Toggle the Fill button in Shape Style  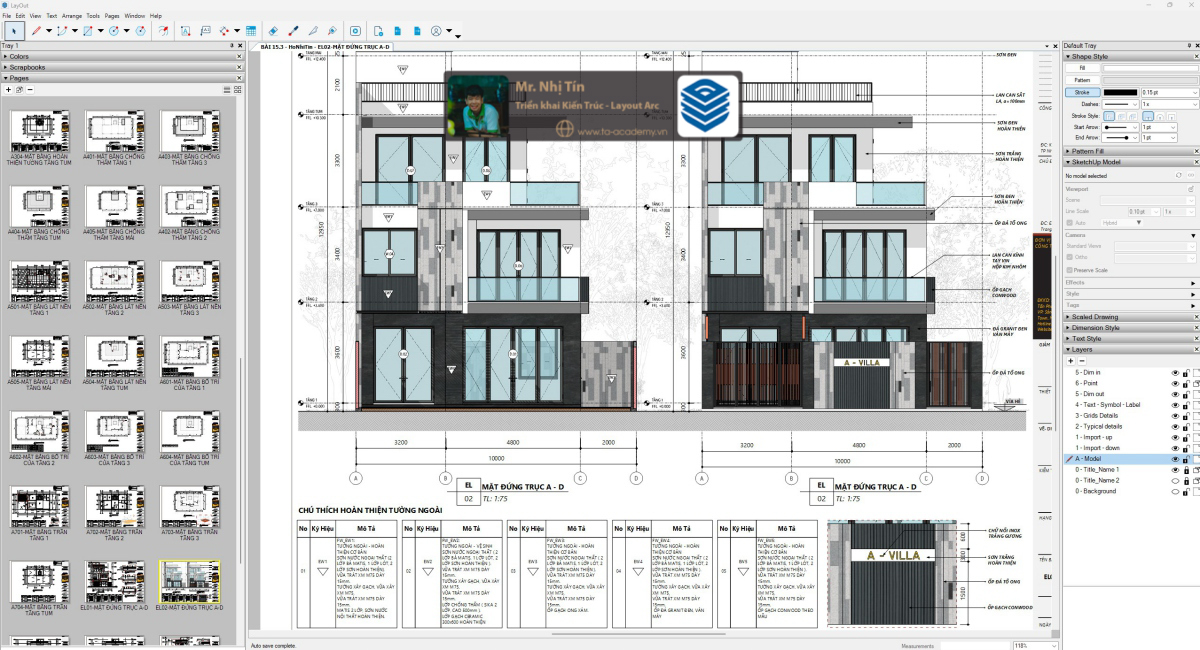pos(1082,68)
